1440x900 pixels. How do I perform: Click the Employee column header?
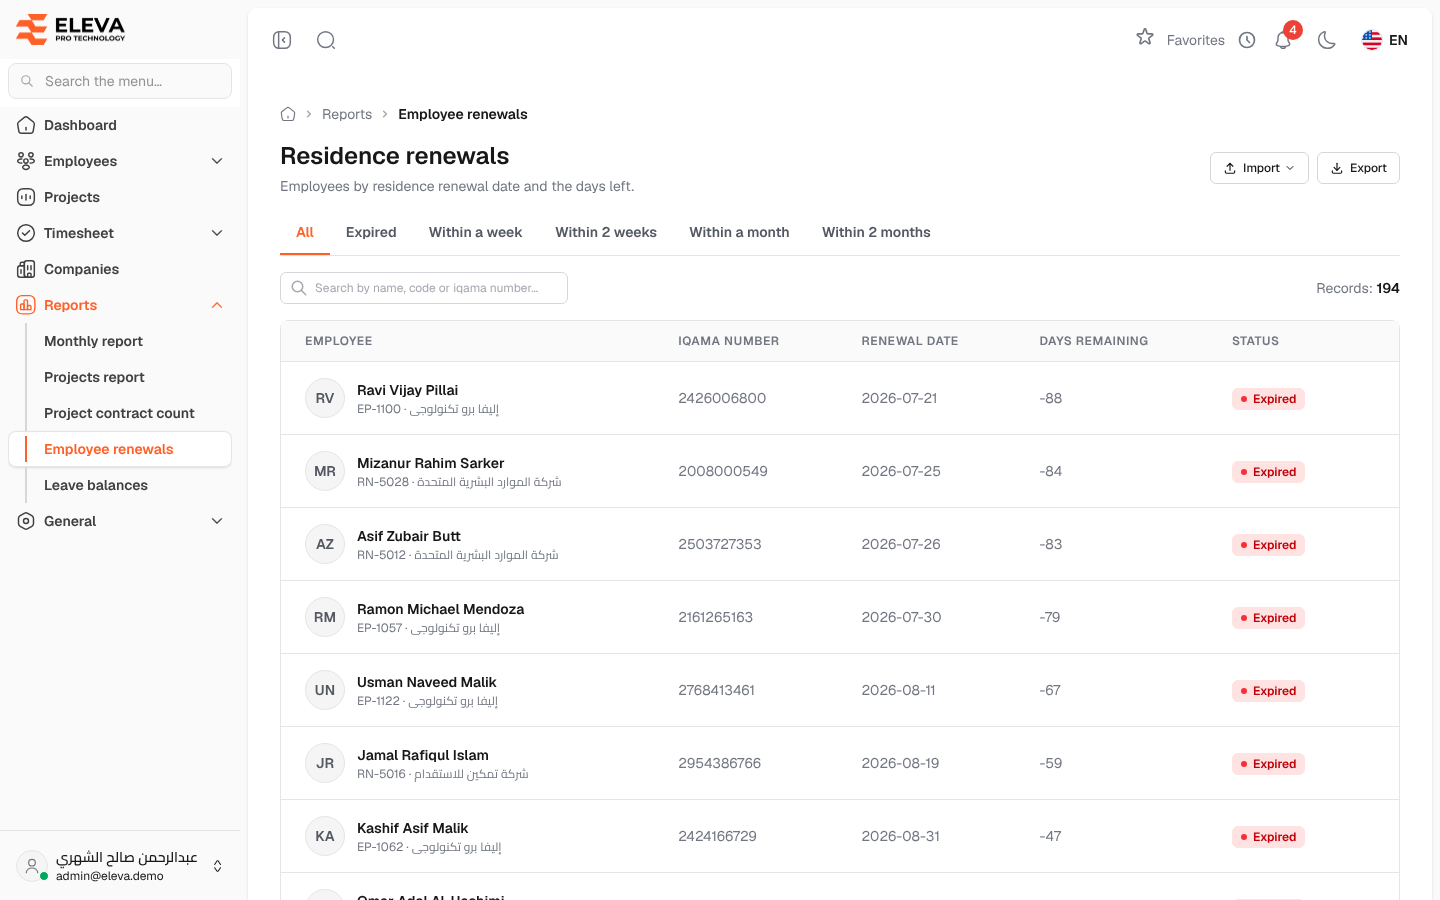338,341
